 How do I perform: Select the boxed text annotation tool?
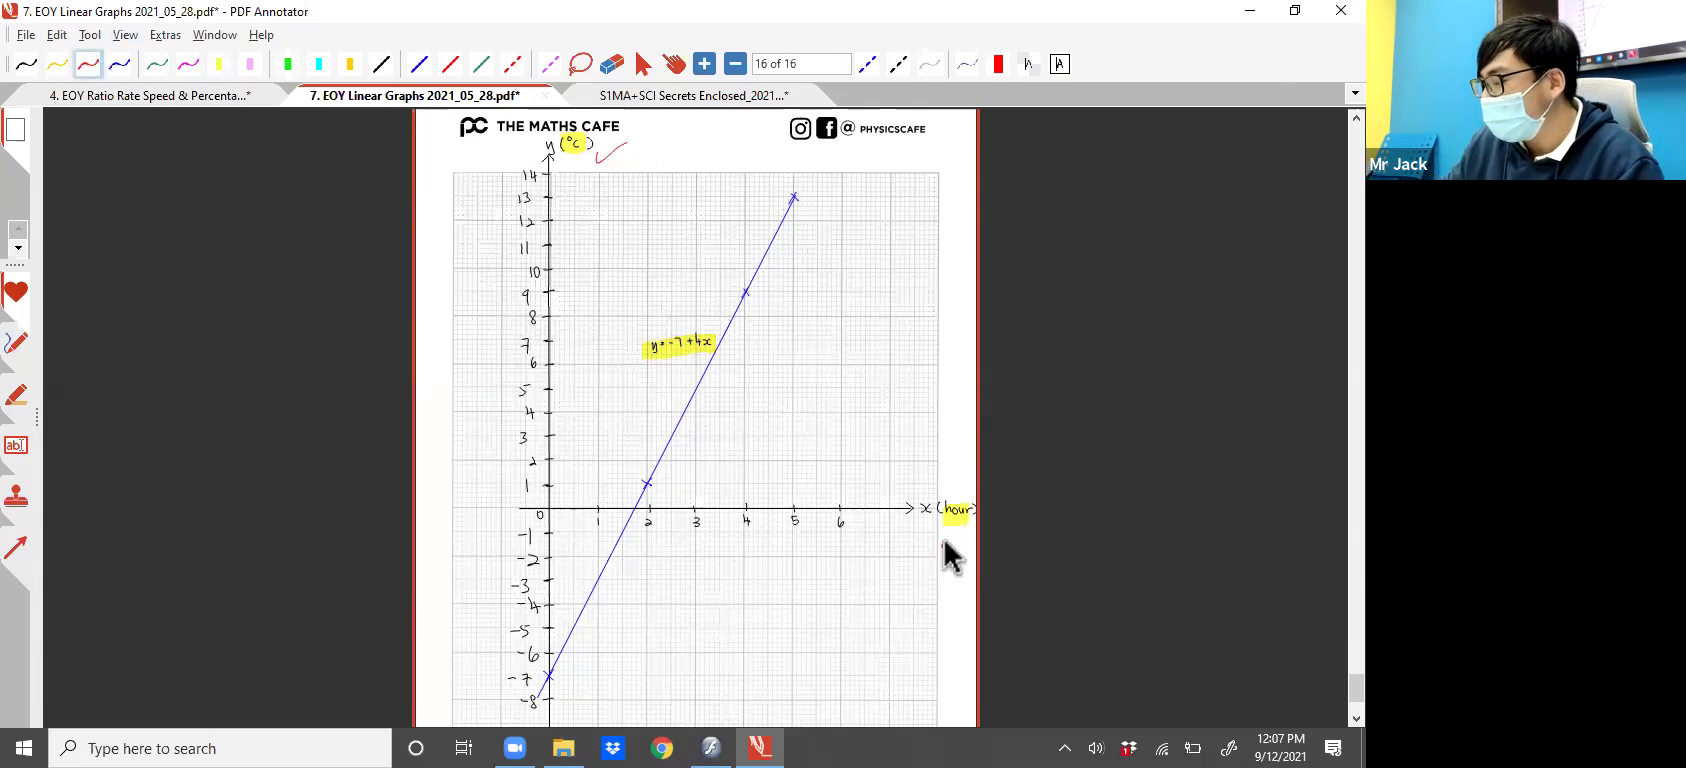tap(1060, 64)
